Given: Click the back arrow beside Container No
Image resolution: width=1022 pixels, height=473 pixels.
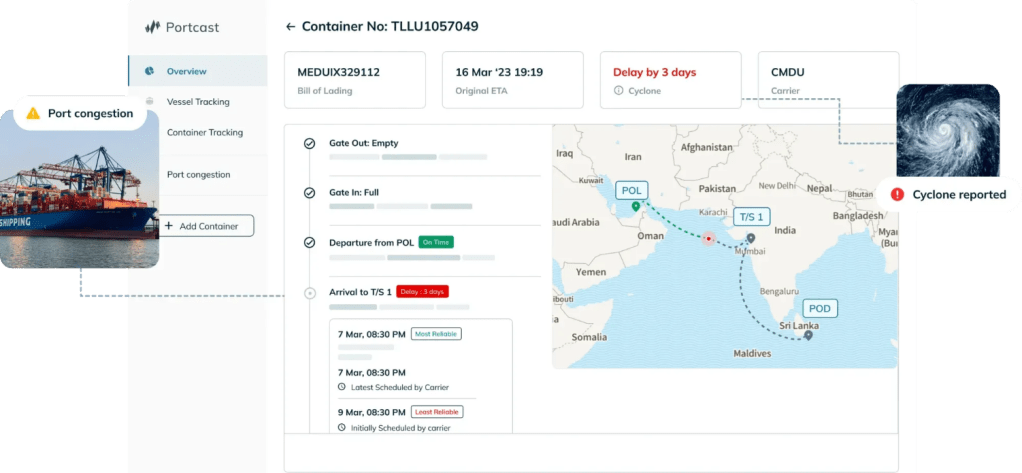Looking at the screenshot, I should (291, 26).
